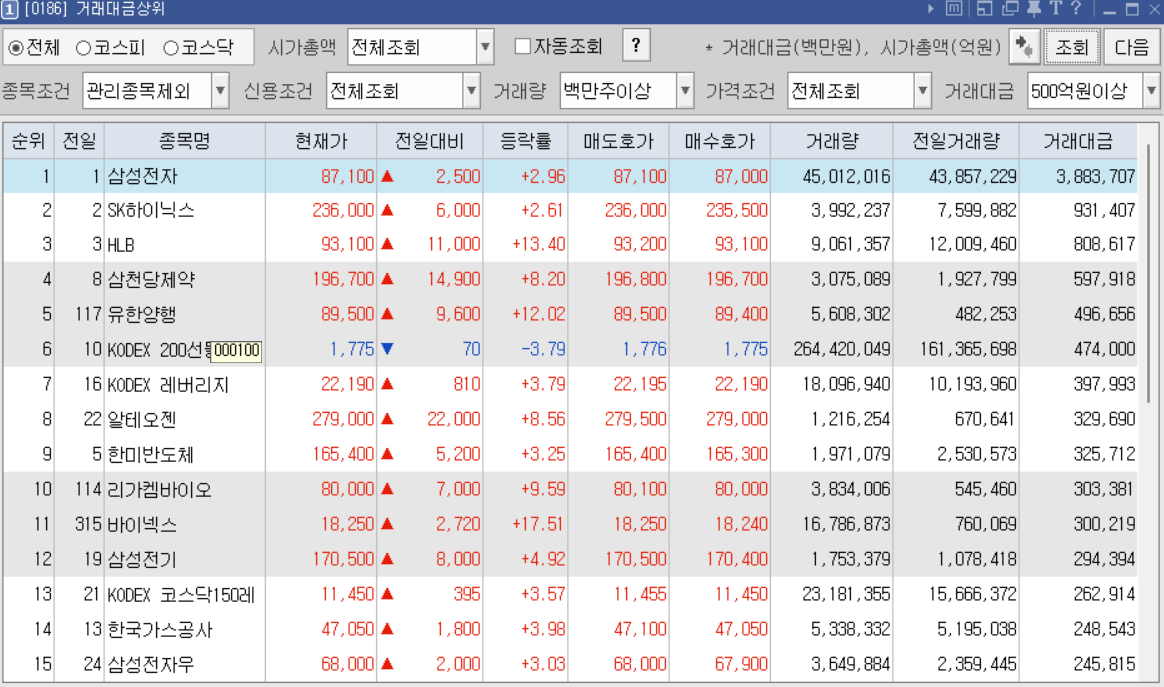Select the 삼천당제약 stock name
Image resolution: width=1164 pixels, height=687 pixels.
point(151,279)
